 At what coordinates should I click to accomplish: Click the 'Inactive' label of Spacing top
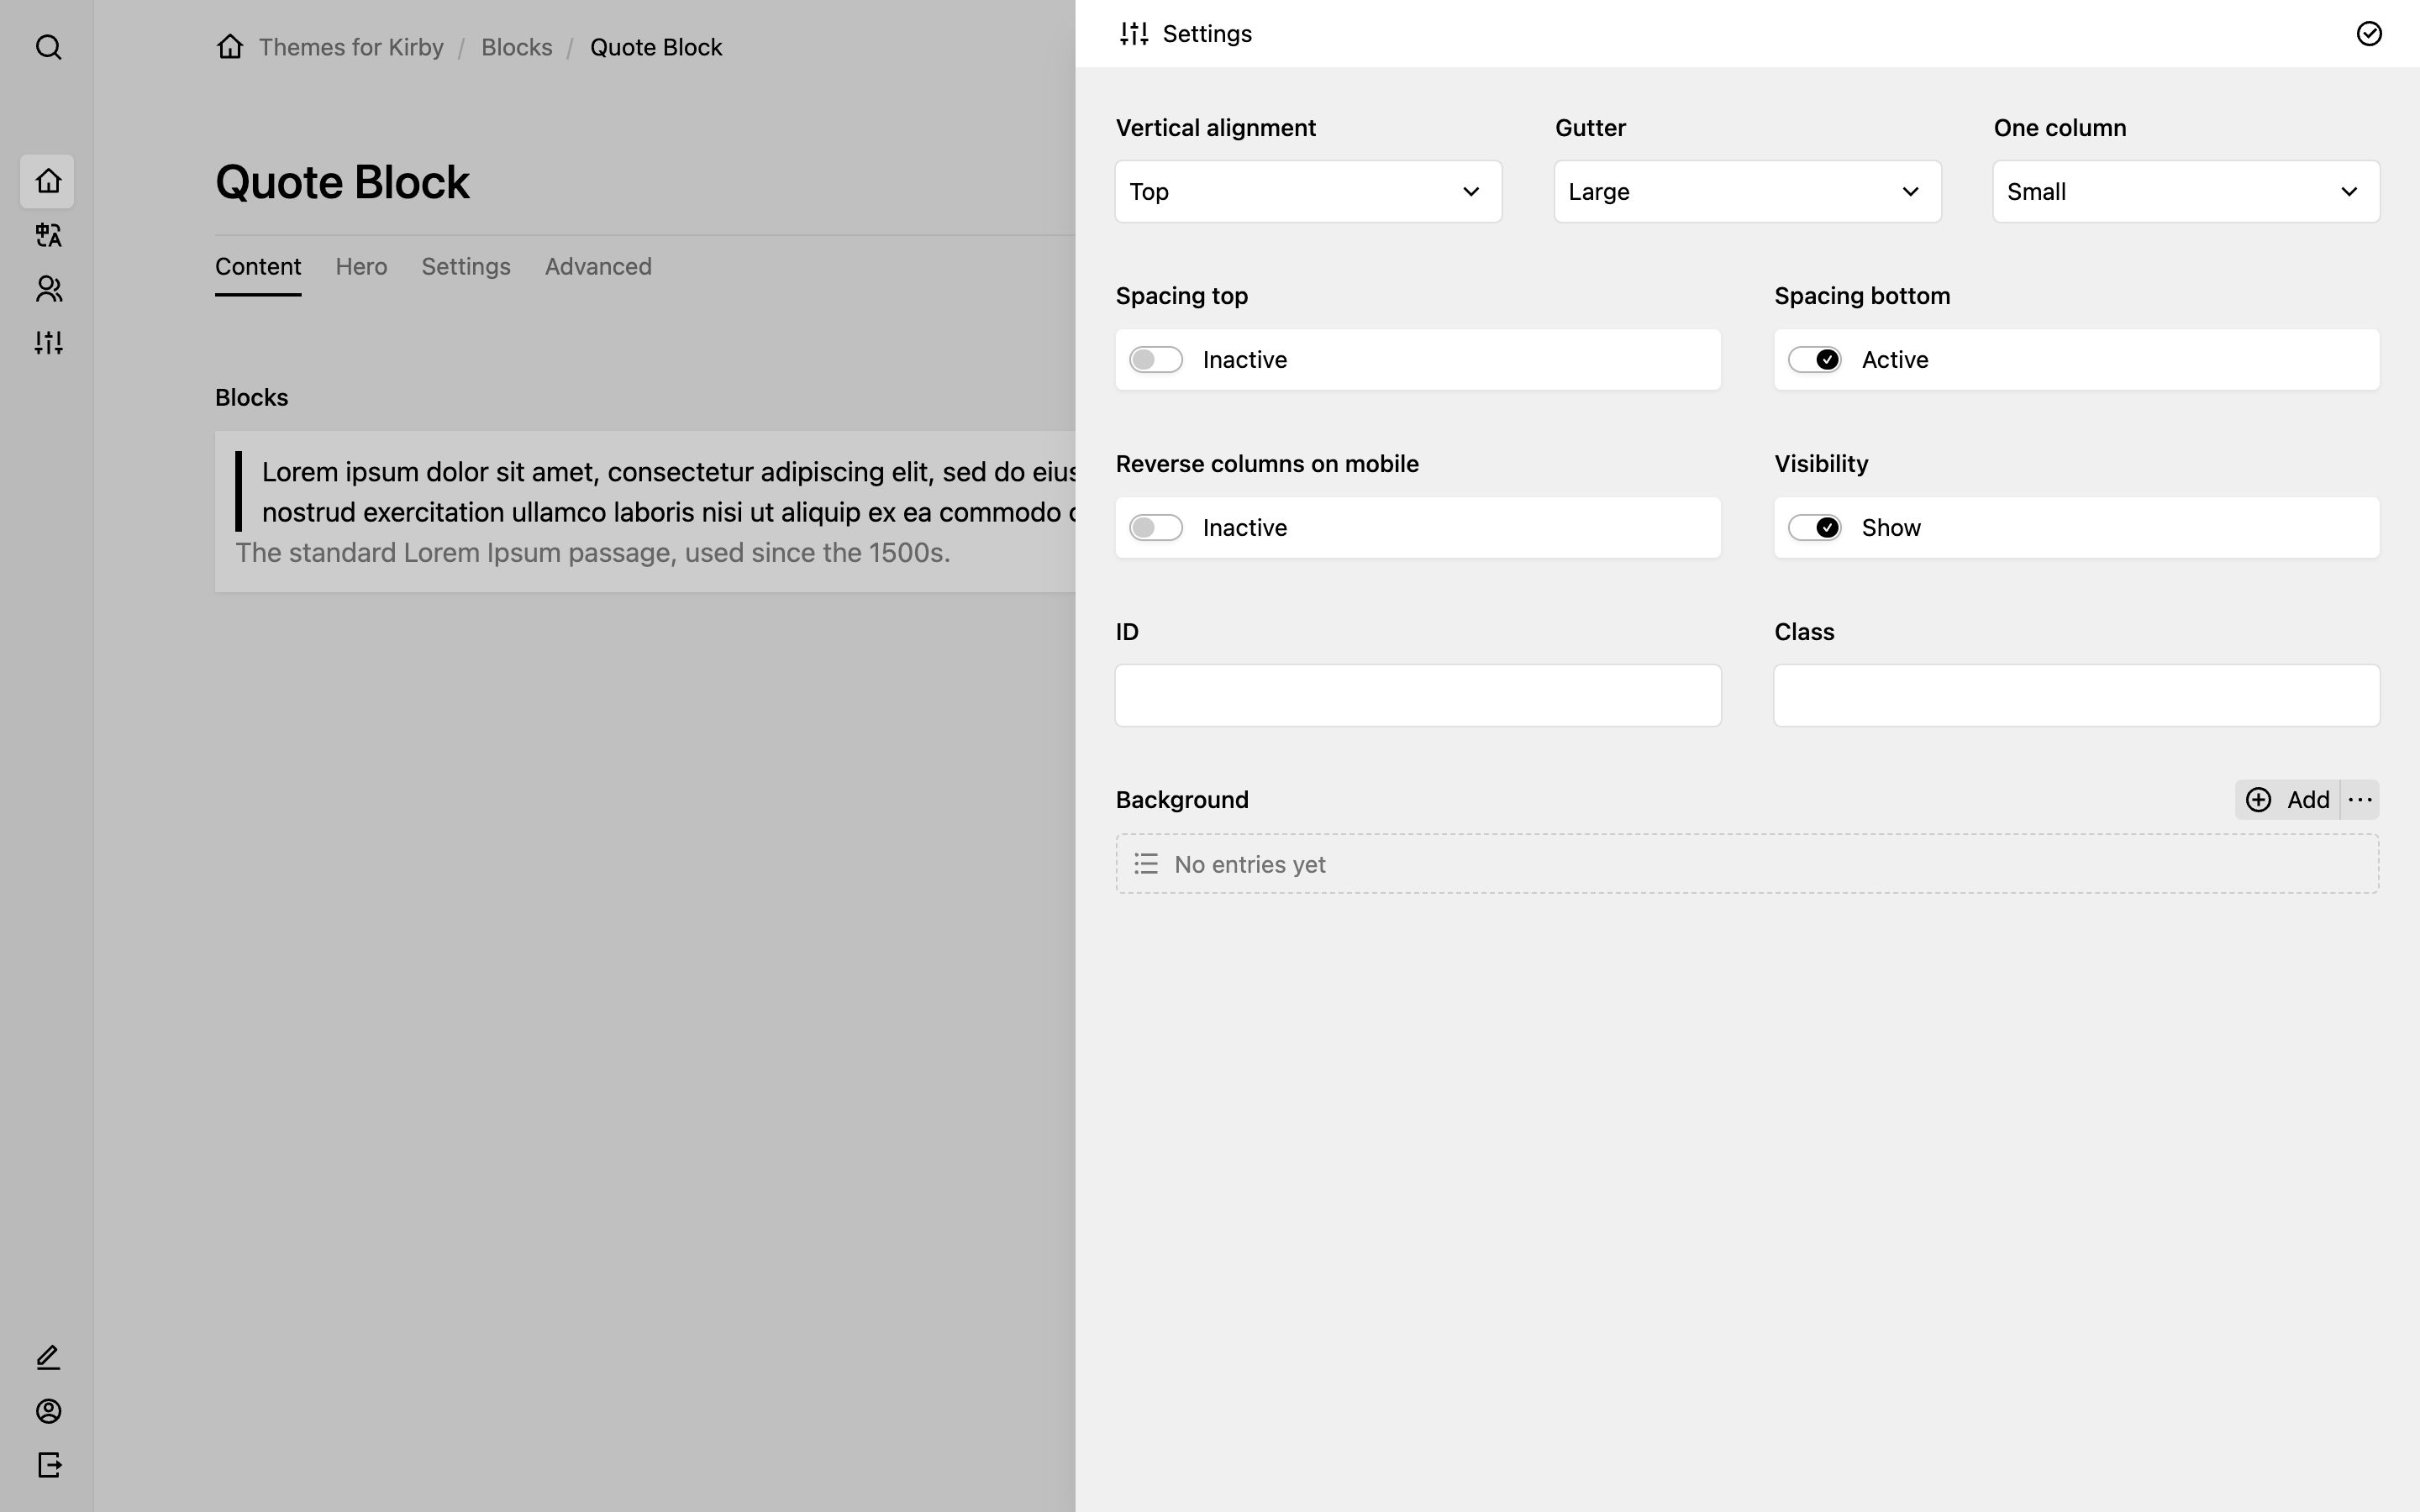[1245, 360]
